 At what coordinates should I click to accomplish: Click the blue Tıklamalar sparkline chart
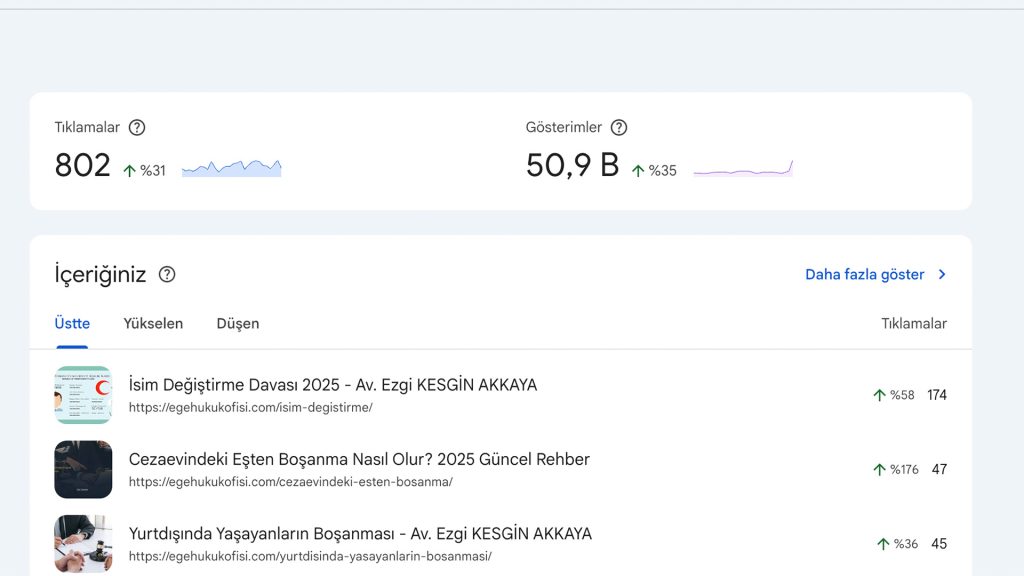(x=231, y=168)
